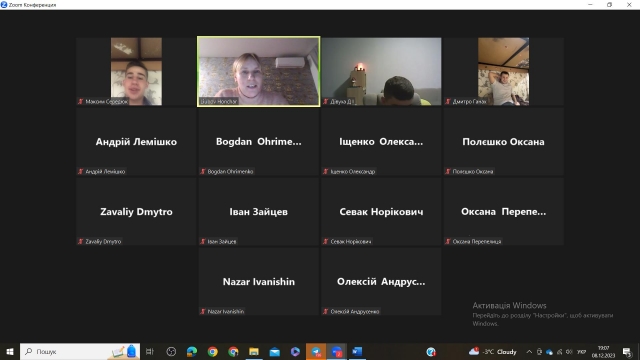Open the Telegram icon in the taskbar

tap(316, 351)
